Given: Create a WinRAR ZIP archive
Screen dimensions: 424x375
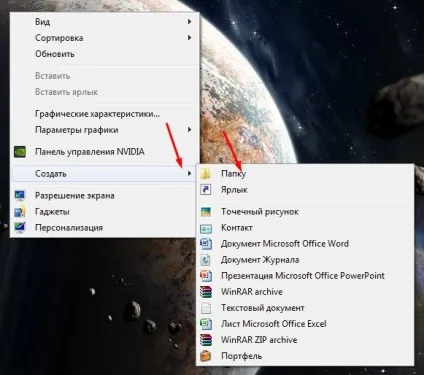Looking at the screenshot, I should click(x=305, y=340).
